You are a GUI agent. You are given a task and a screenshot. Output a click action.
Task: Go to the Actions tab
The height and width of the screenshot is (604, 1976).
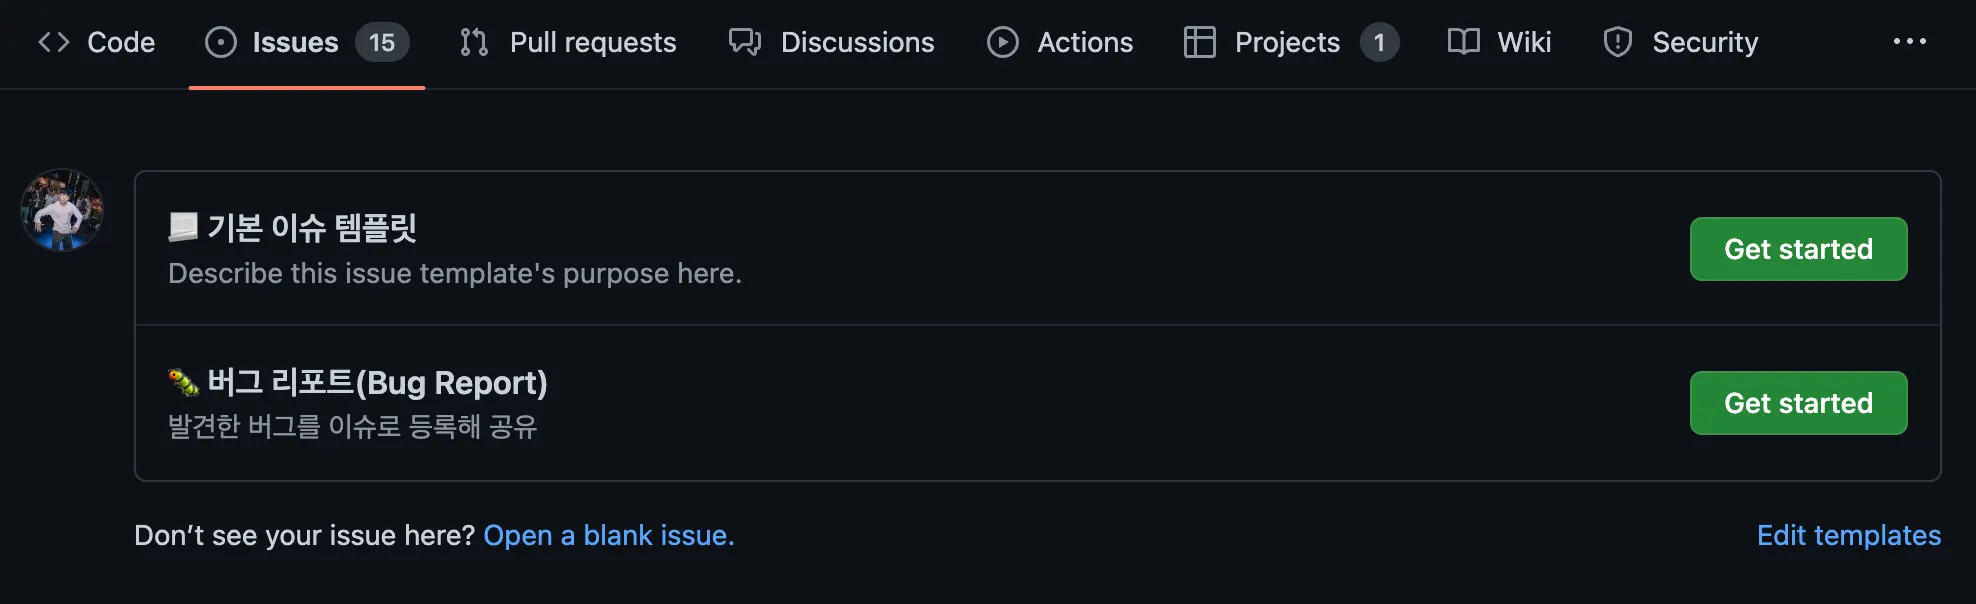click(1085, 42)
